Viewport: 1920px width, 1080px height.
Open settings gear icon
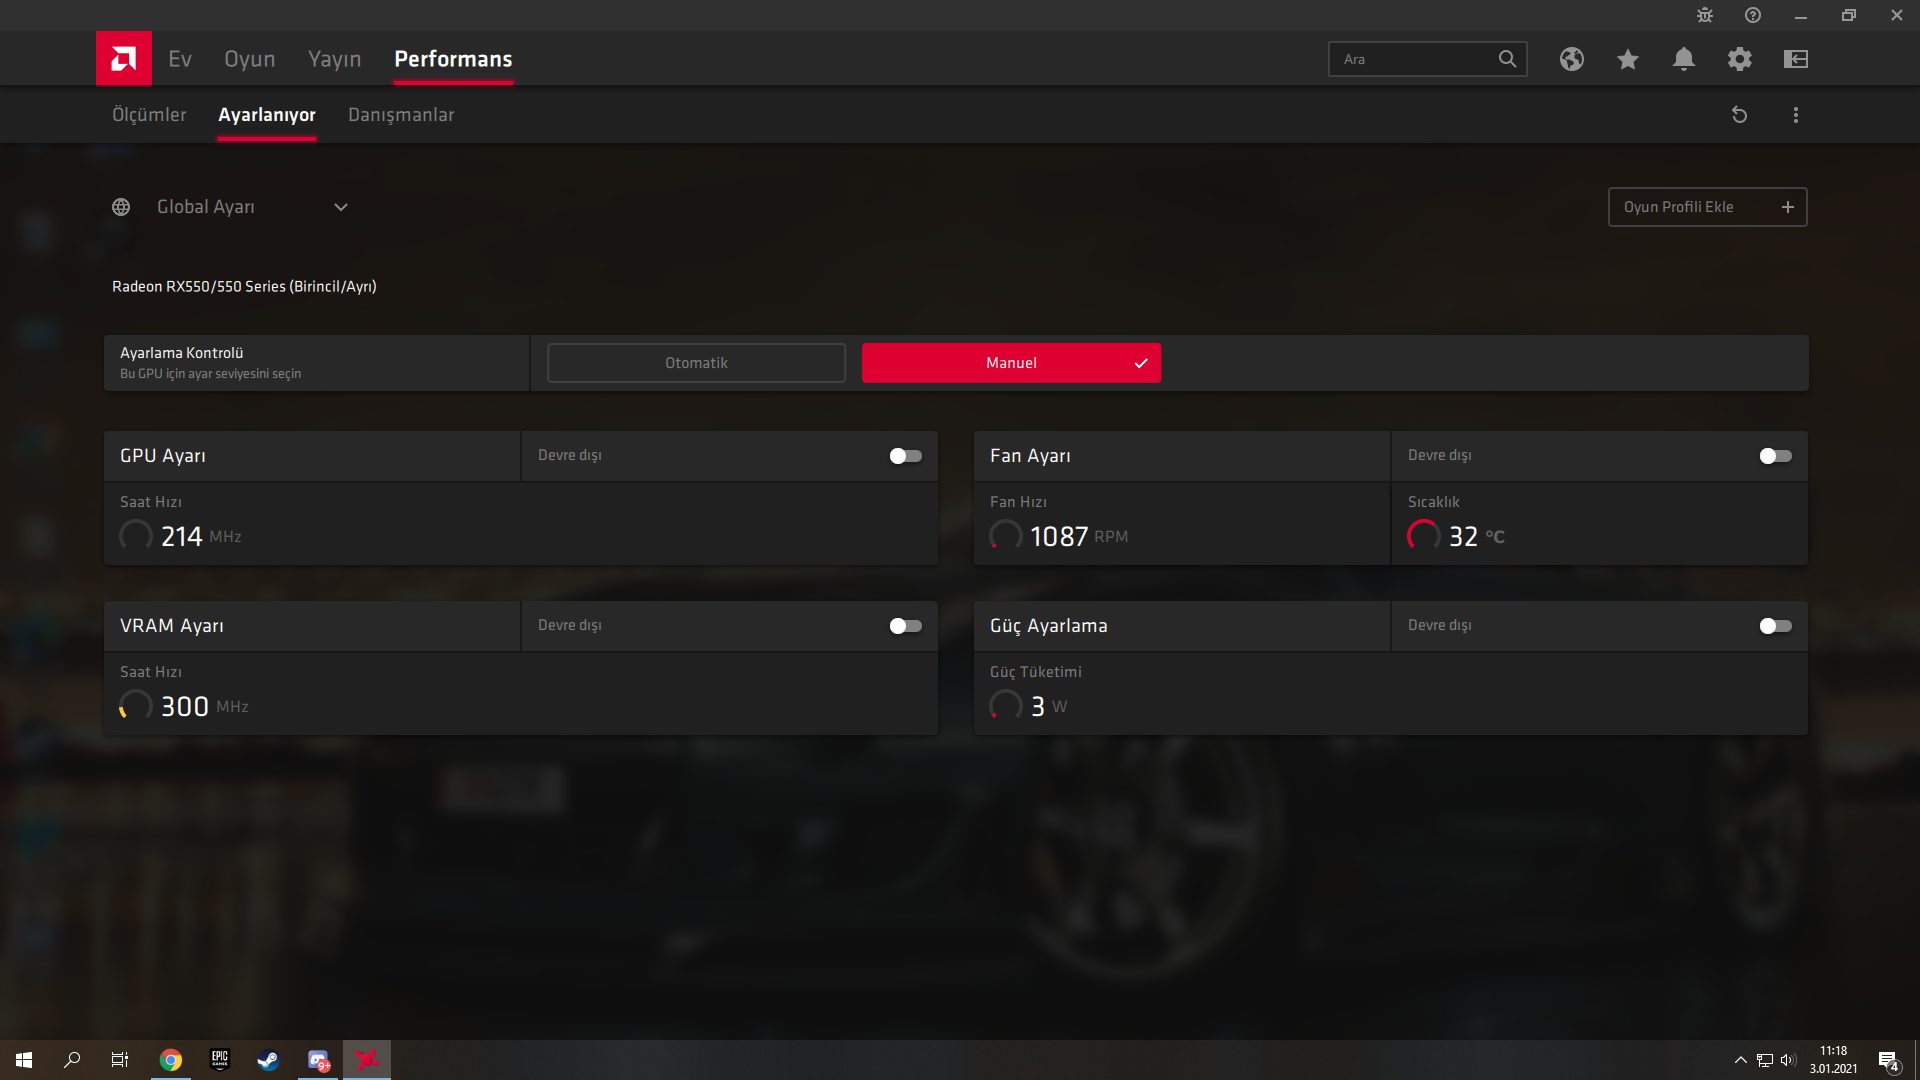click(1739, 59)
